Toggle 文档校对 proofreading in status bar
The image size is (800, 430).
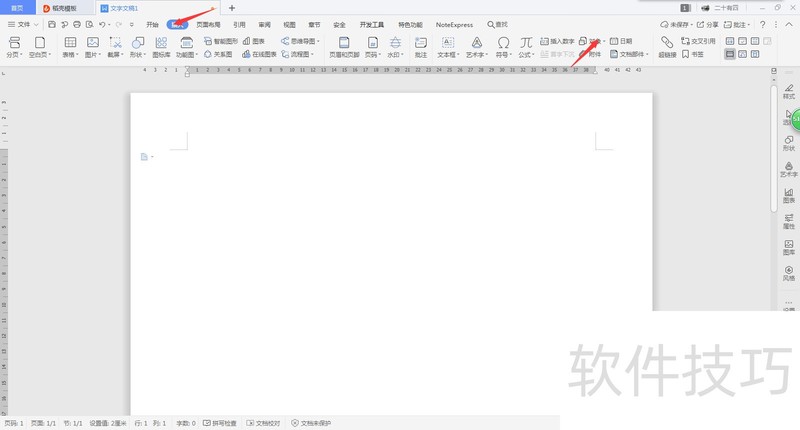(x=263, y=423)
